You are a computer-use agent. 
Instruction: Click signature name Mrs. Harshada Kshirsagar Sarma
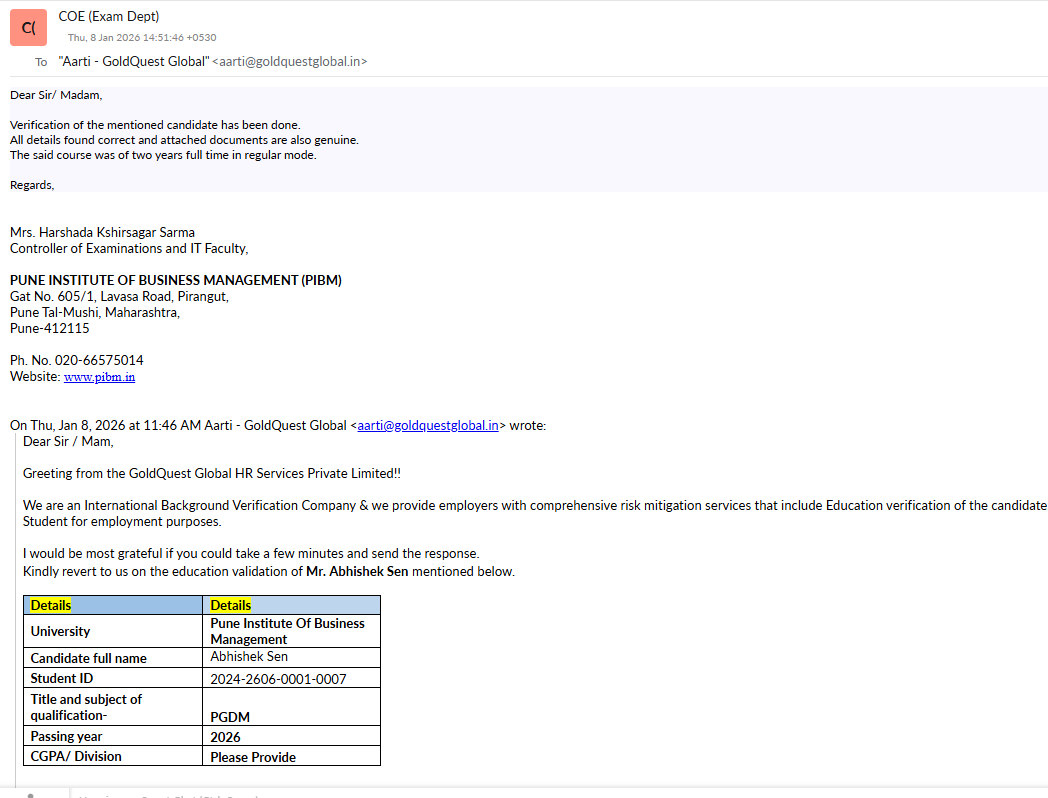point(102,232)
